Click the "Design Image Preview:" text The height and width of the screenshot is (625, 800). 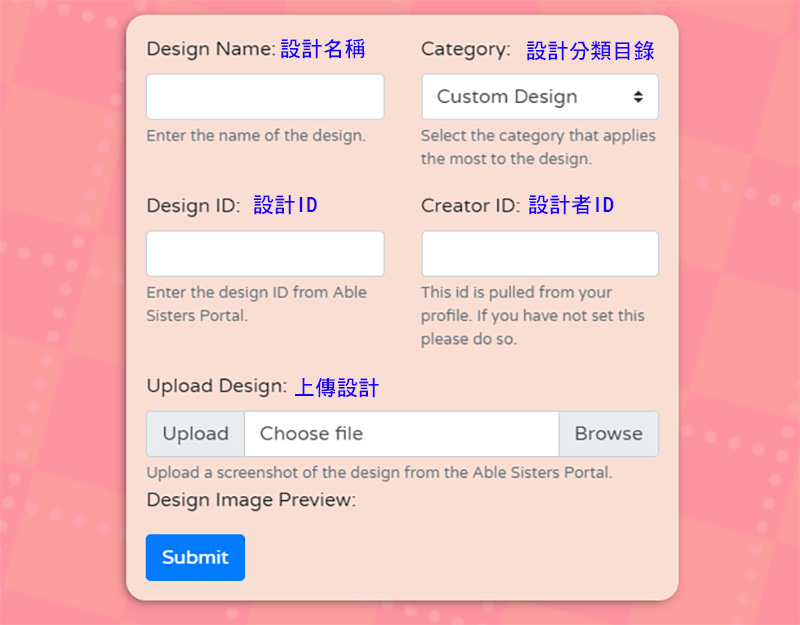point(251,500)
